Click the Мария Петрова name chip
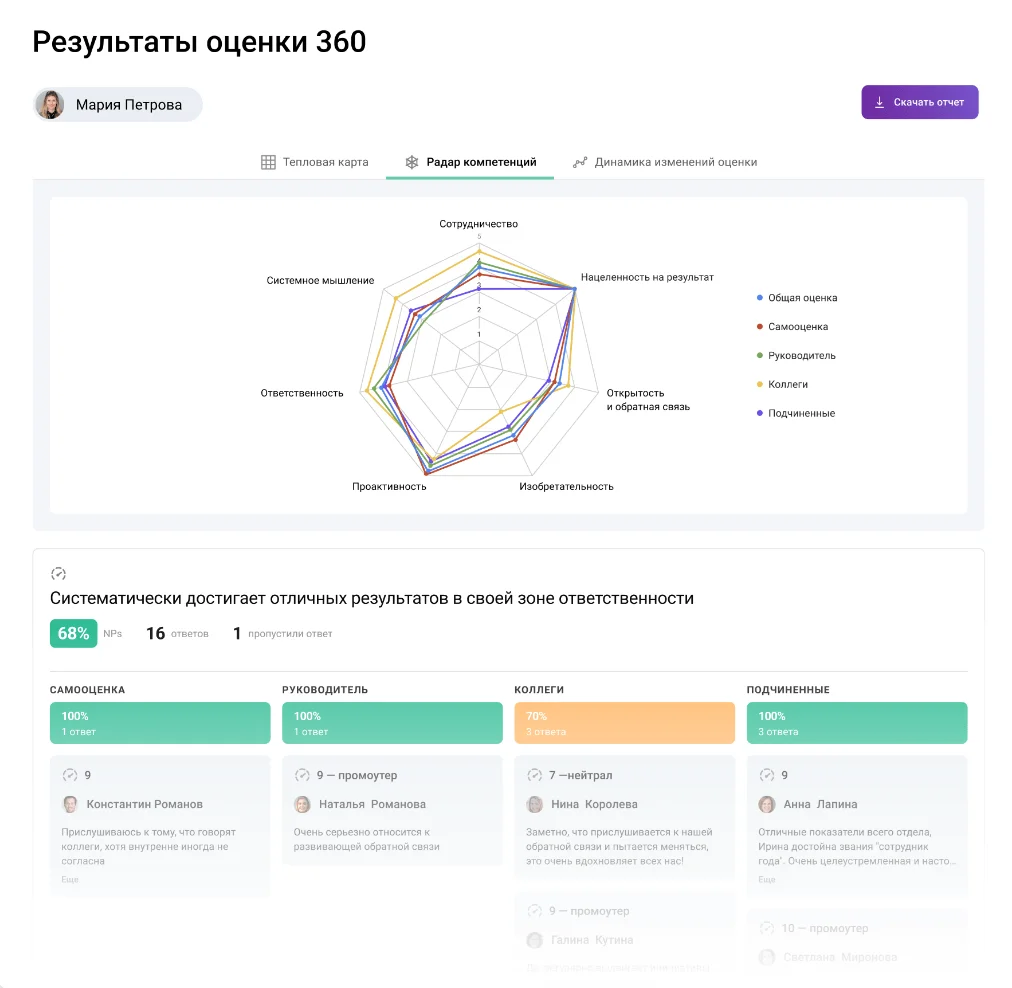 128,104
